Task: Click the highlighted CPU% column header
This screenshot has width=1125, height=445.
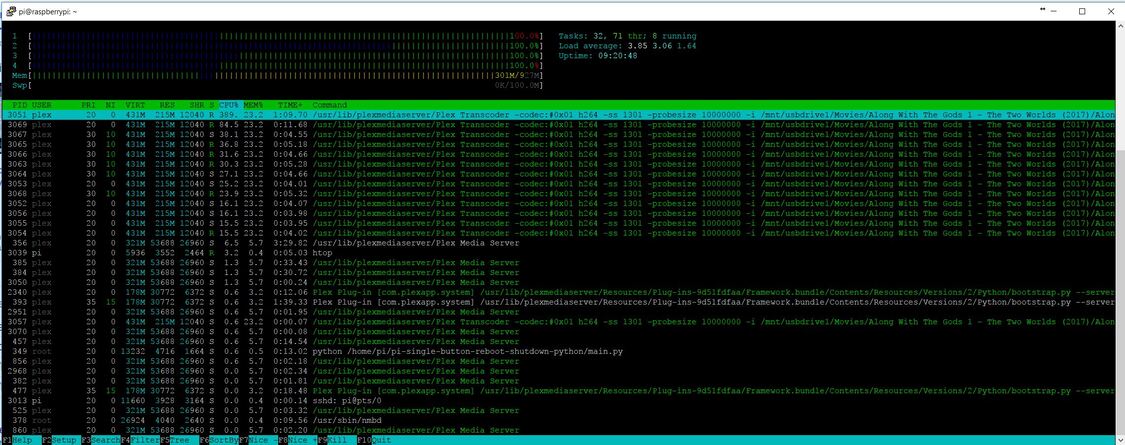Action: 230,105
